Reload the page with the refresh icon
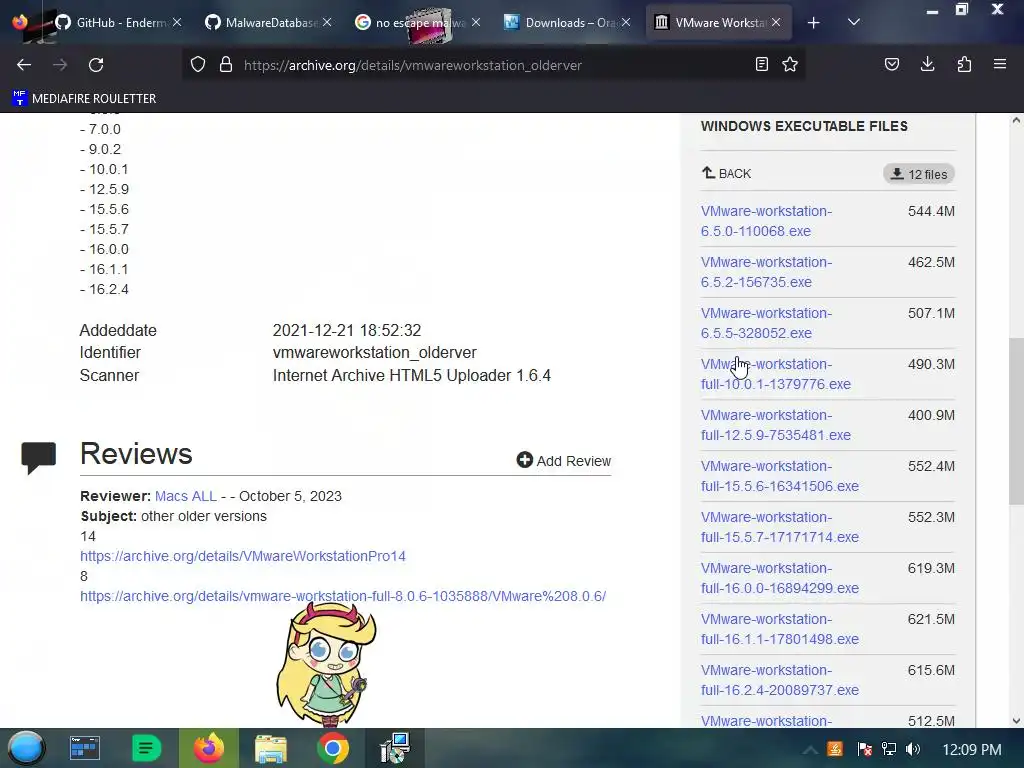 click(x=96, y=65)
